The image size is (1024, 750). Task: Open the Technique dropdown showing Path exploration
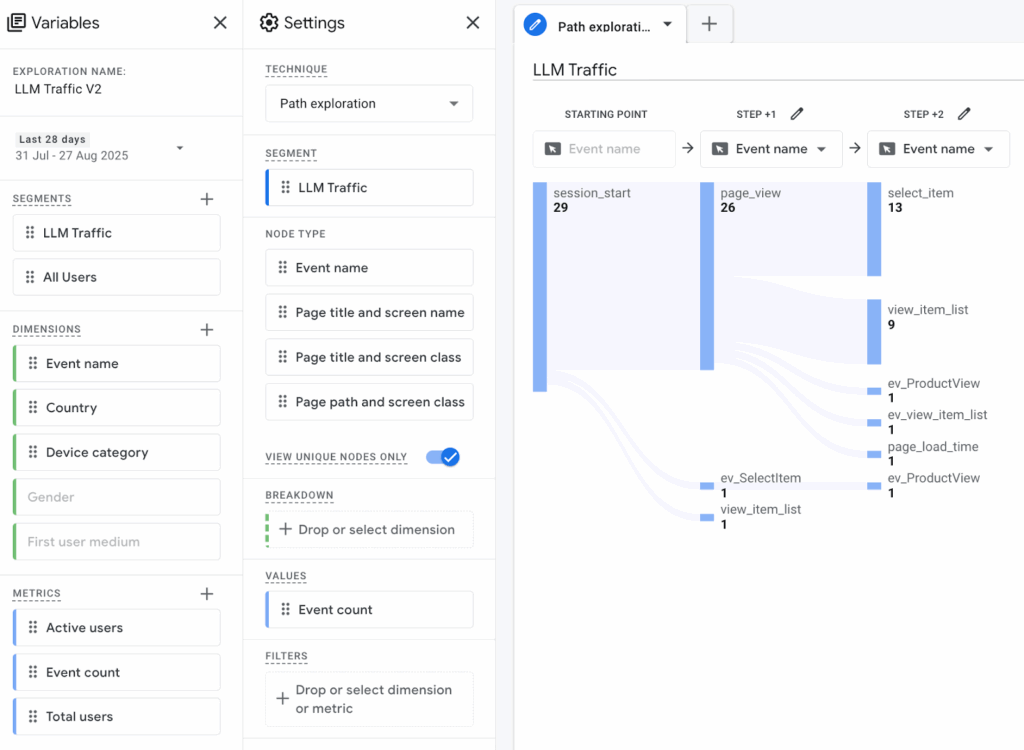pyautogui.click(x=369, y=103)
